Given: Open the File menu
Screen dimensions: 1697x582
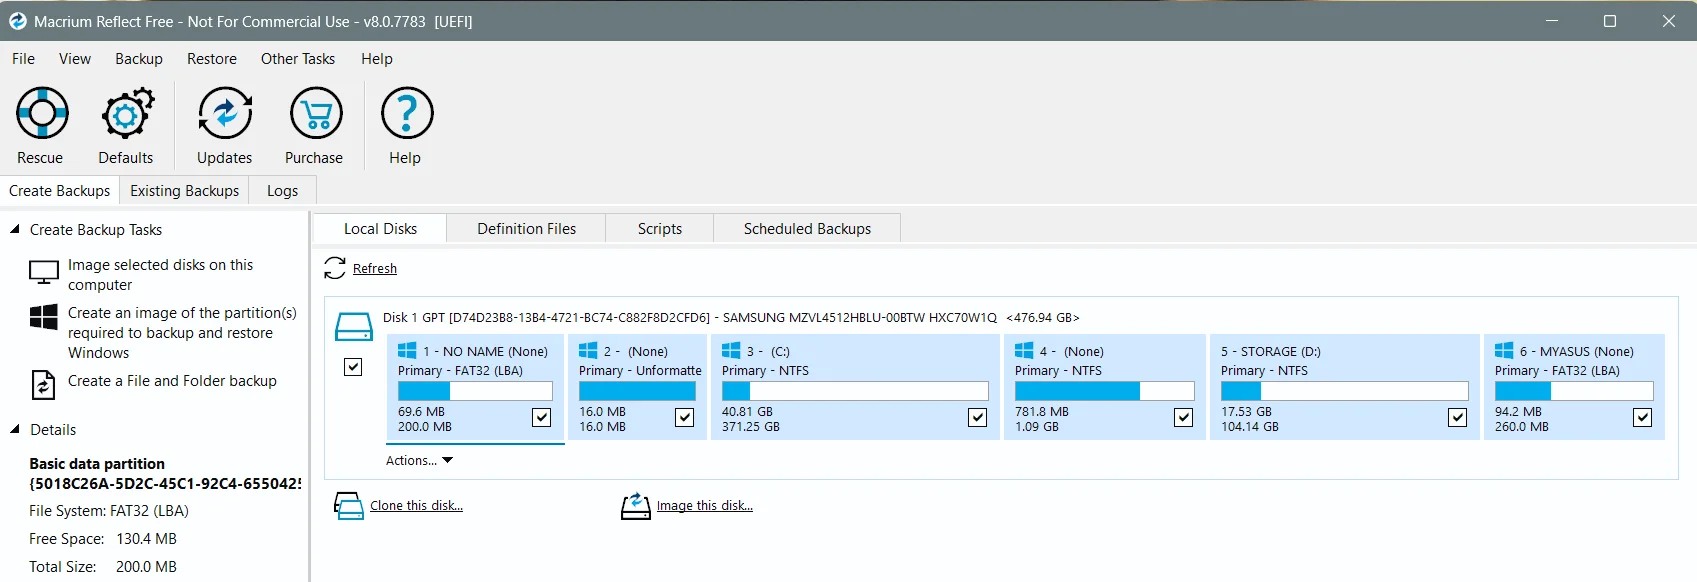Looking at the screenshot, I should coord(24,59).
